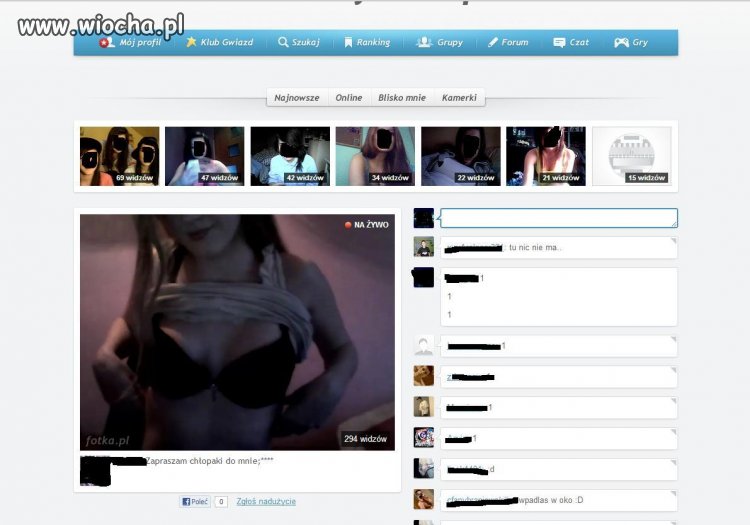Click the '294 widzów' viewer count
The width and height of the screenshot is (750, 525).
(x=365, y=438)
